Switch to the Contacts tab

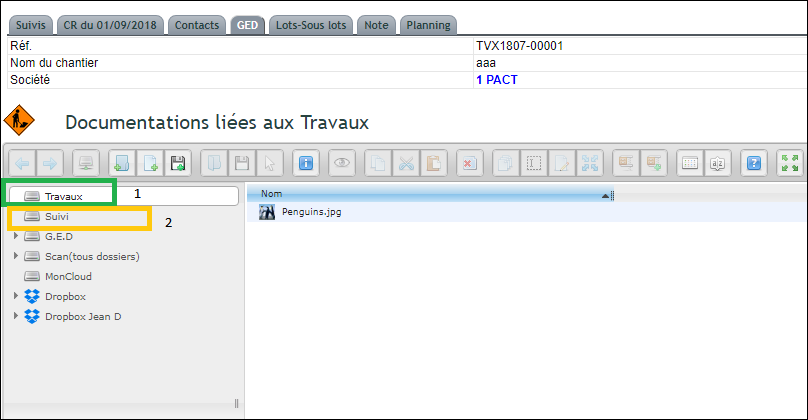(197, 25)
